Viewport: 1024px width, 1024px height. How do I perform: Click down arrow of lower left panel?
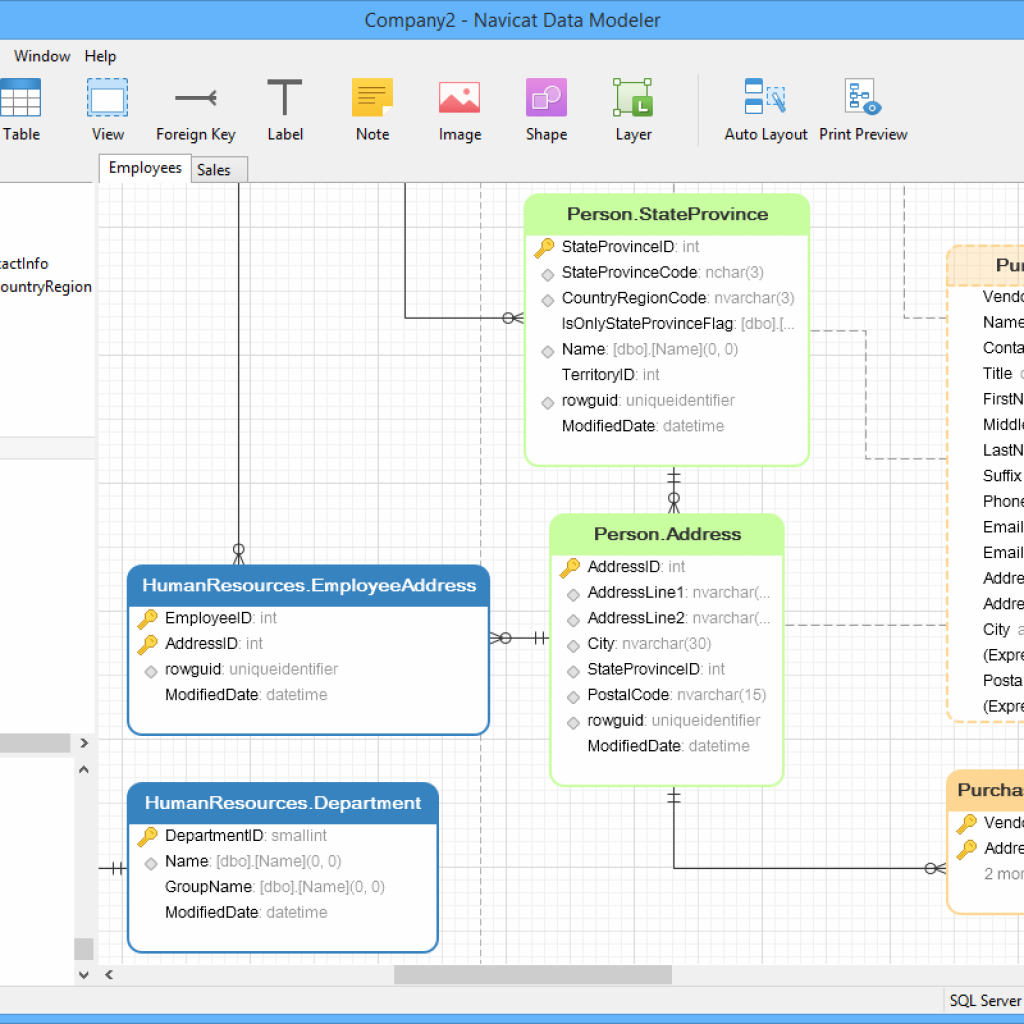[x=84, y=975]
